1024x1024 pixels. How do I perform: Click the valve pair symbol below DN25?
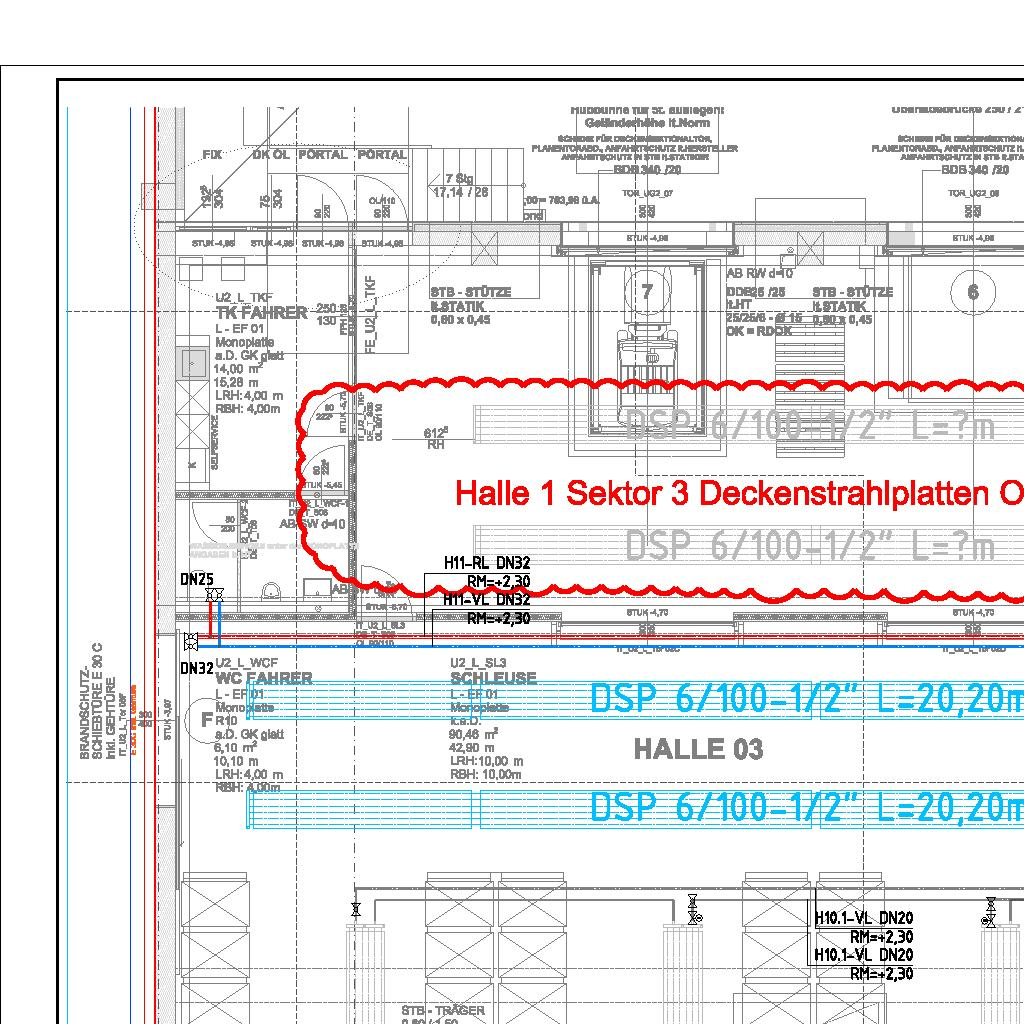[x=214, y=596]
